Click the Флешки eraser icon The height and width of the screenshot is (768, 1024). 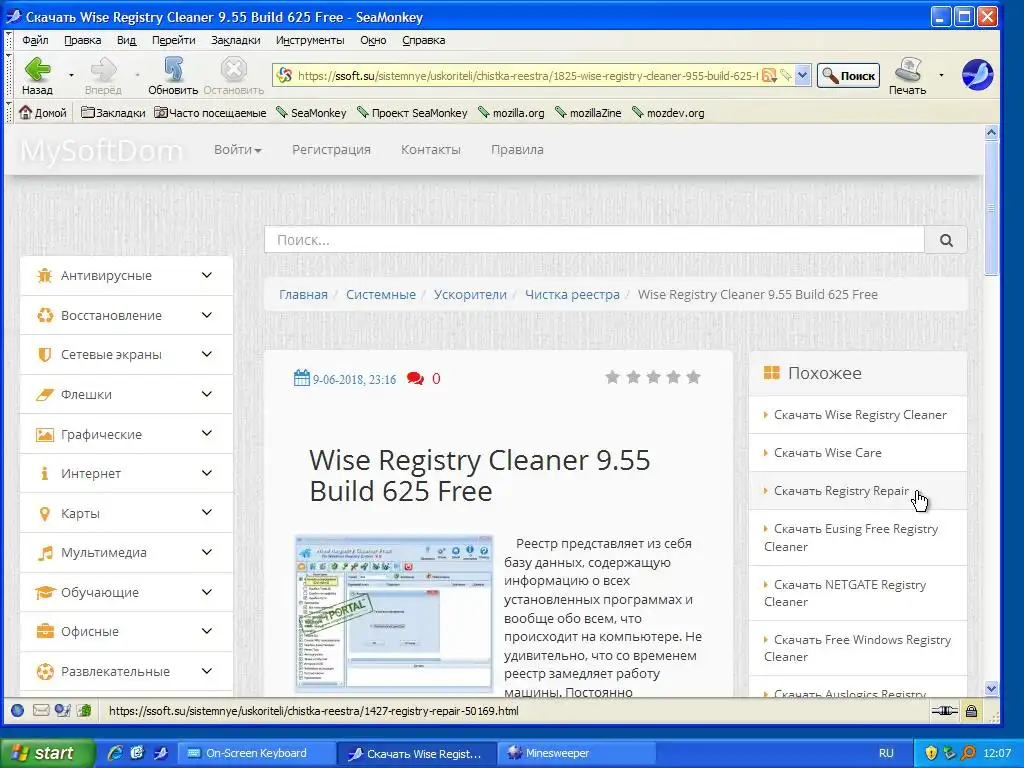(x=44, y=394)
